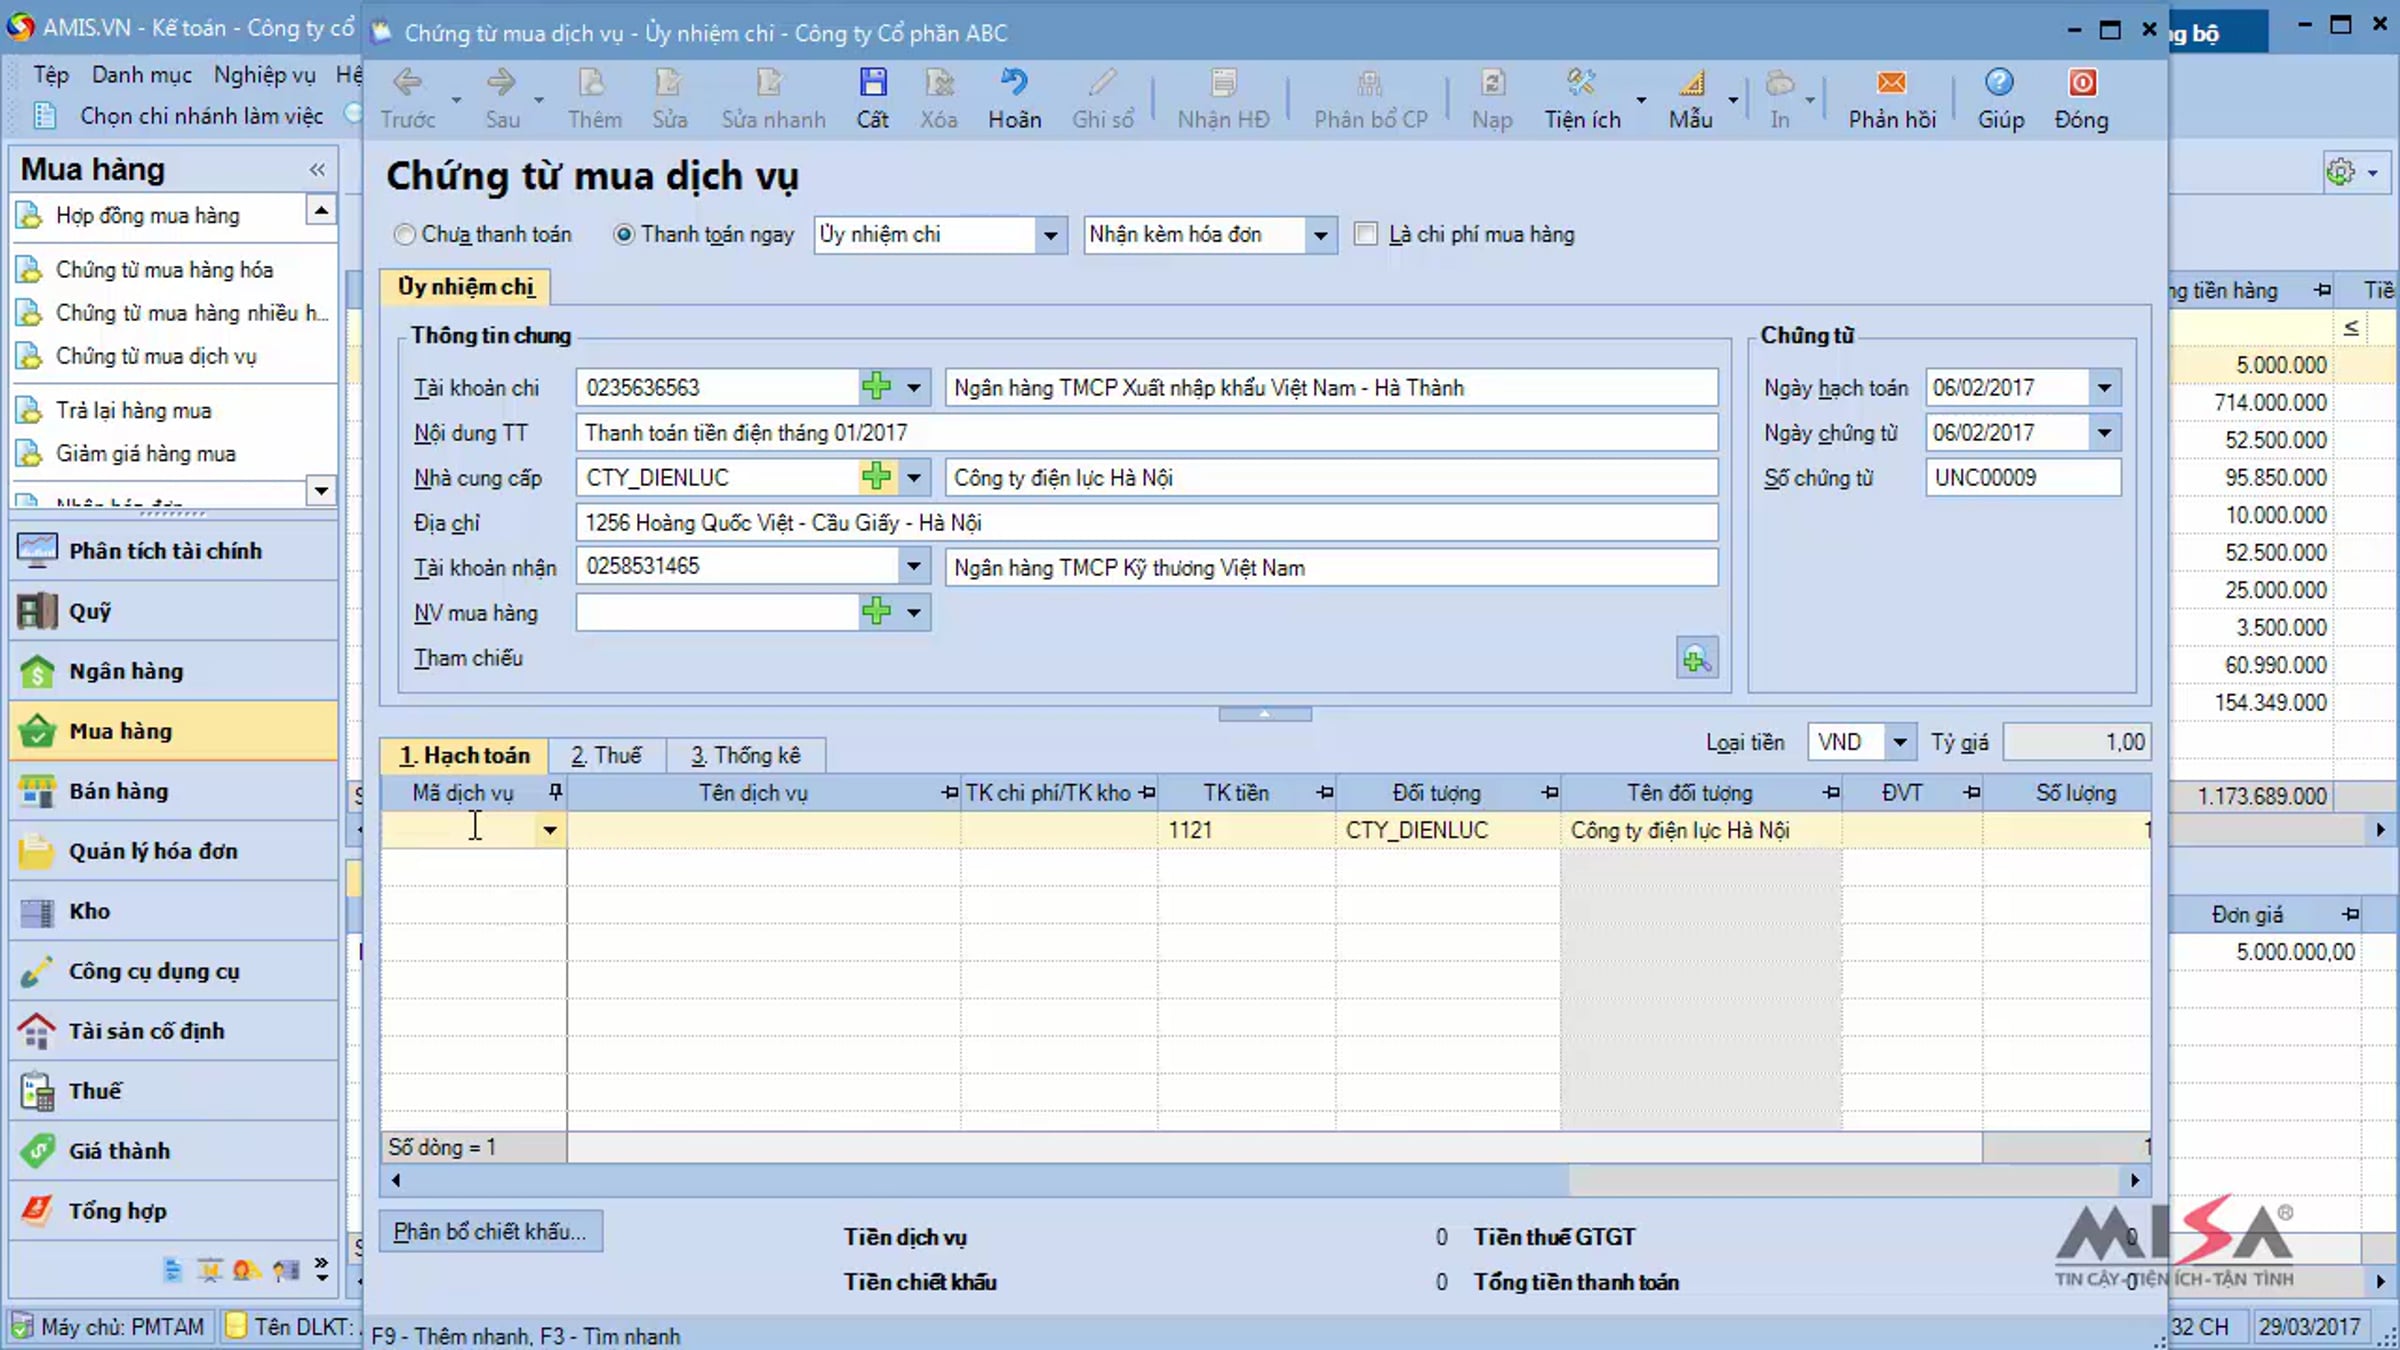Open Trả lại hàng mua link
Viewport: 2400px width, 1350px height.
pos(134,411)
